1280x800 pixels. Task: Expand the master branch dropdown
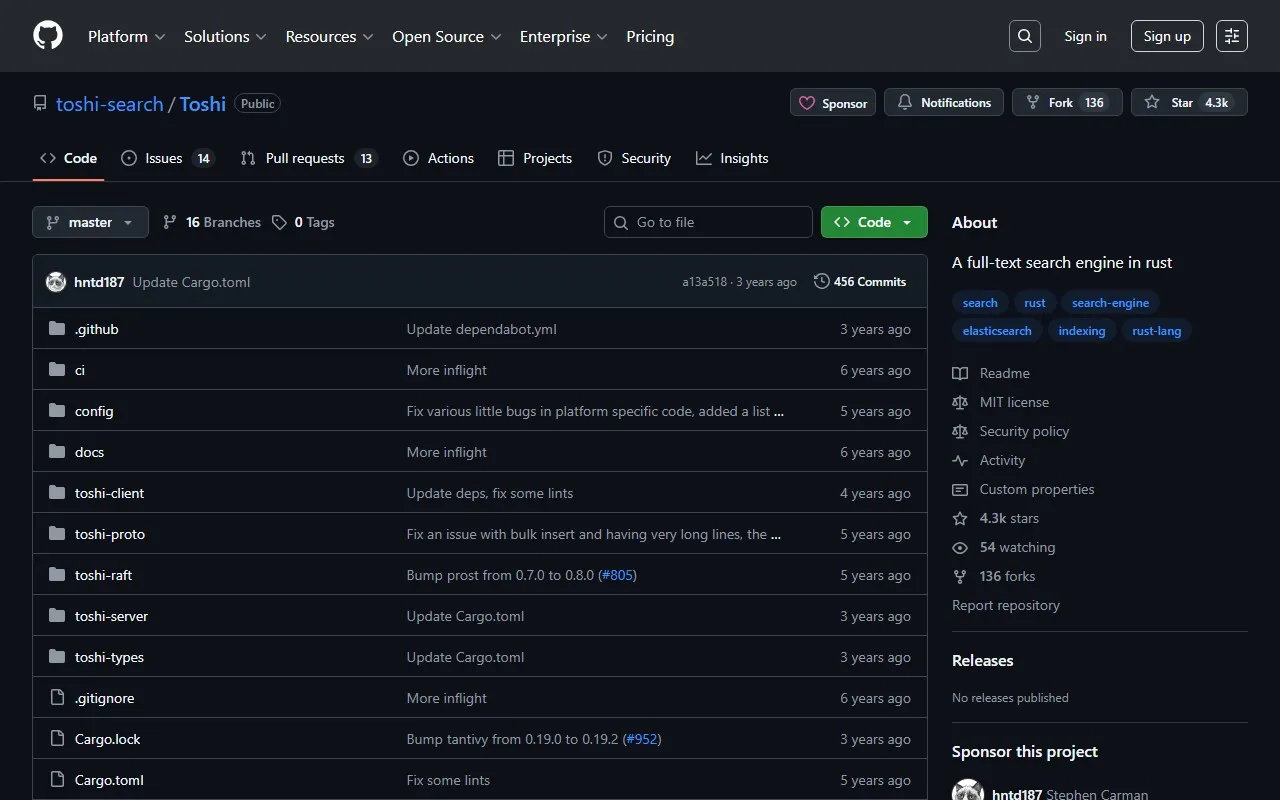[90, 222]
